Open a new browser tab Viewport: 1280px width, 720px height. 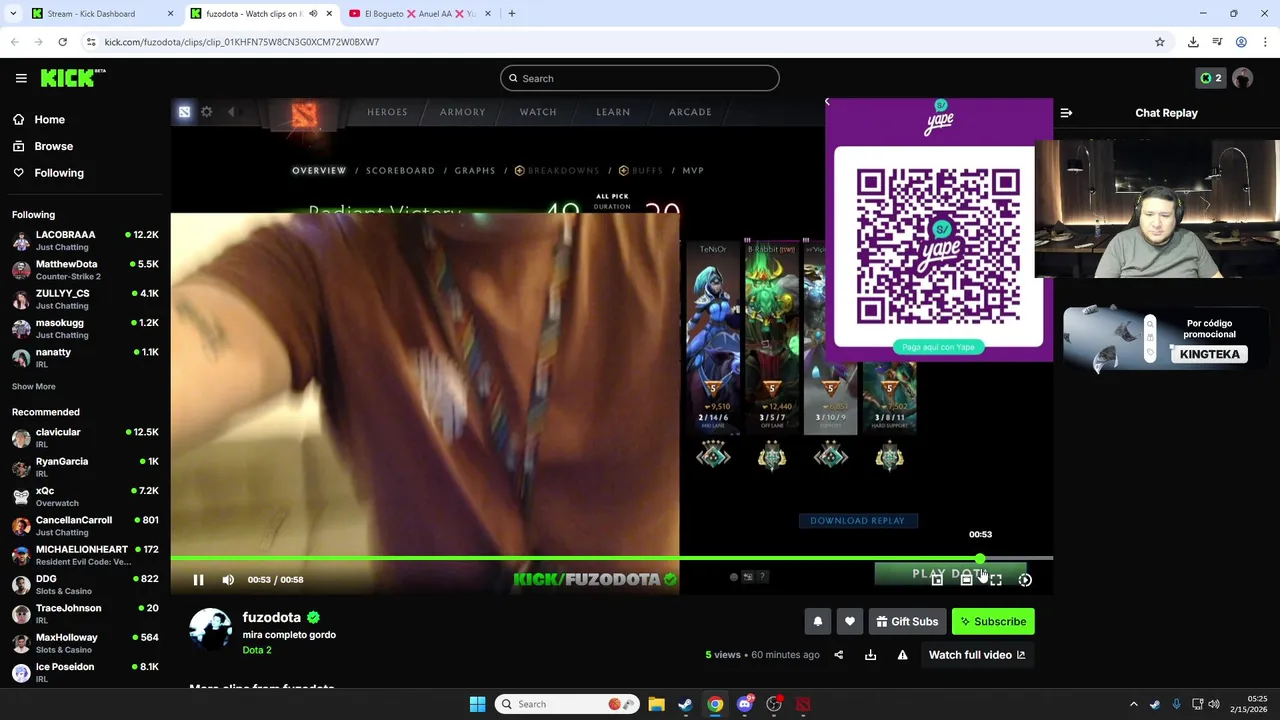click(x=512, y=14)
